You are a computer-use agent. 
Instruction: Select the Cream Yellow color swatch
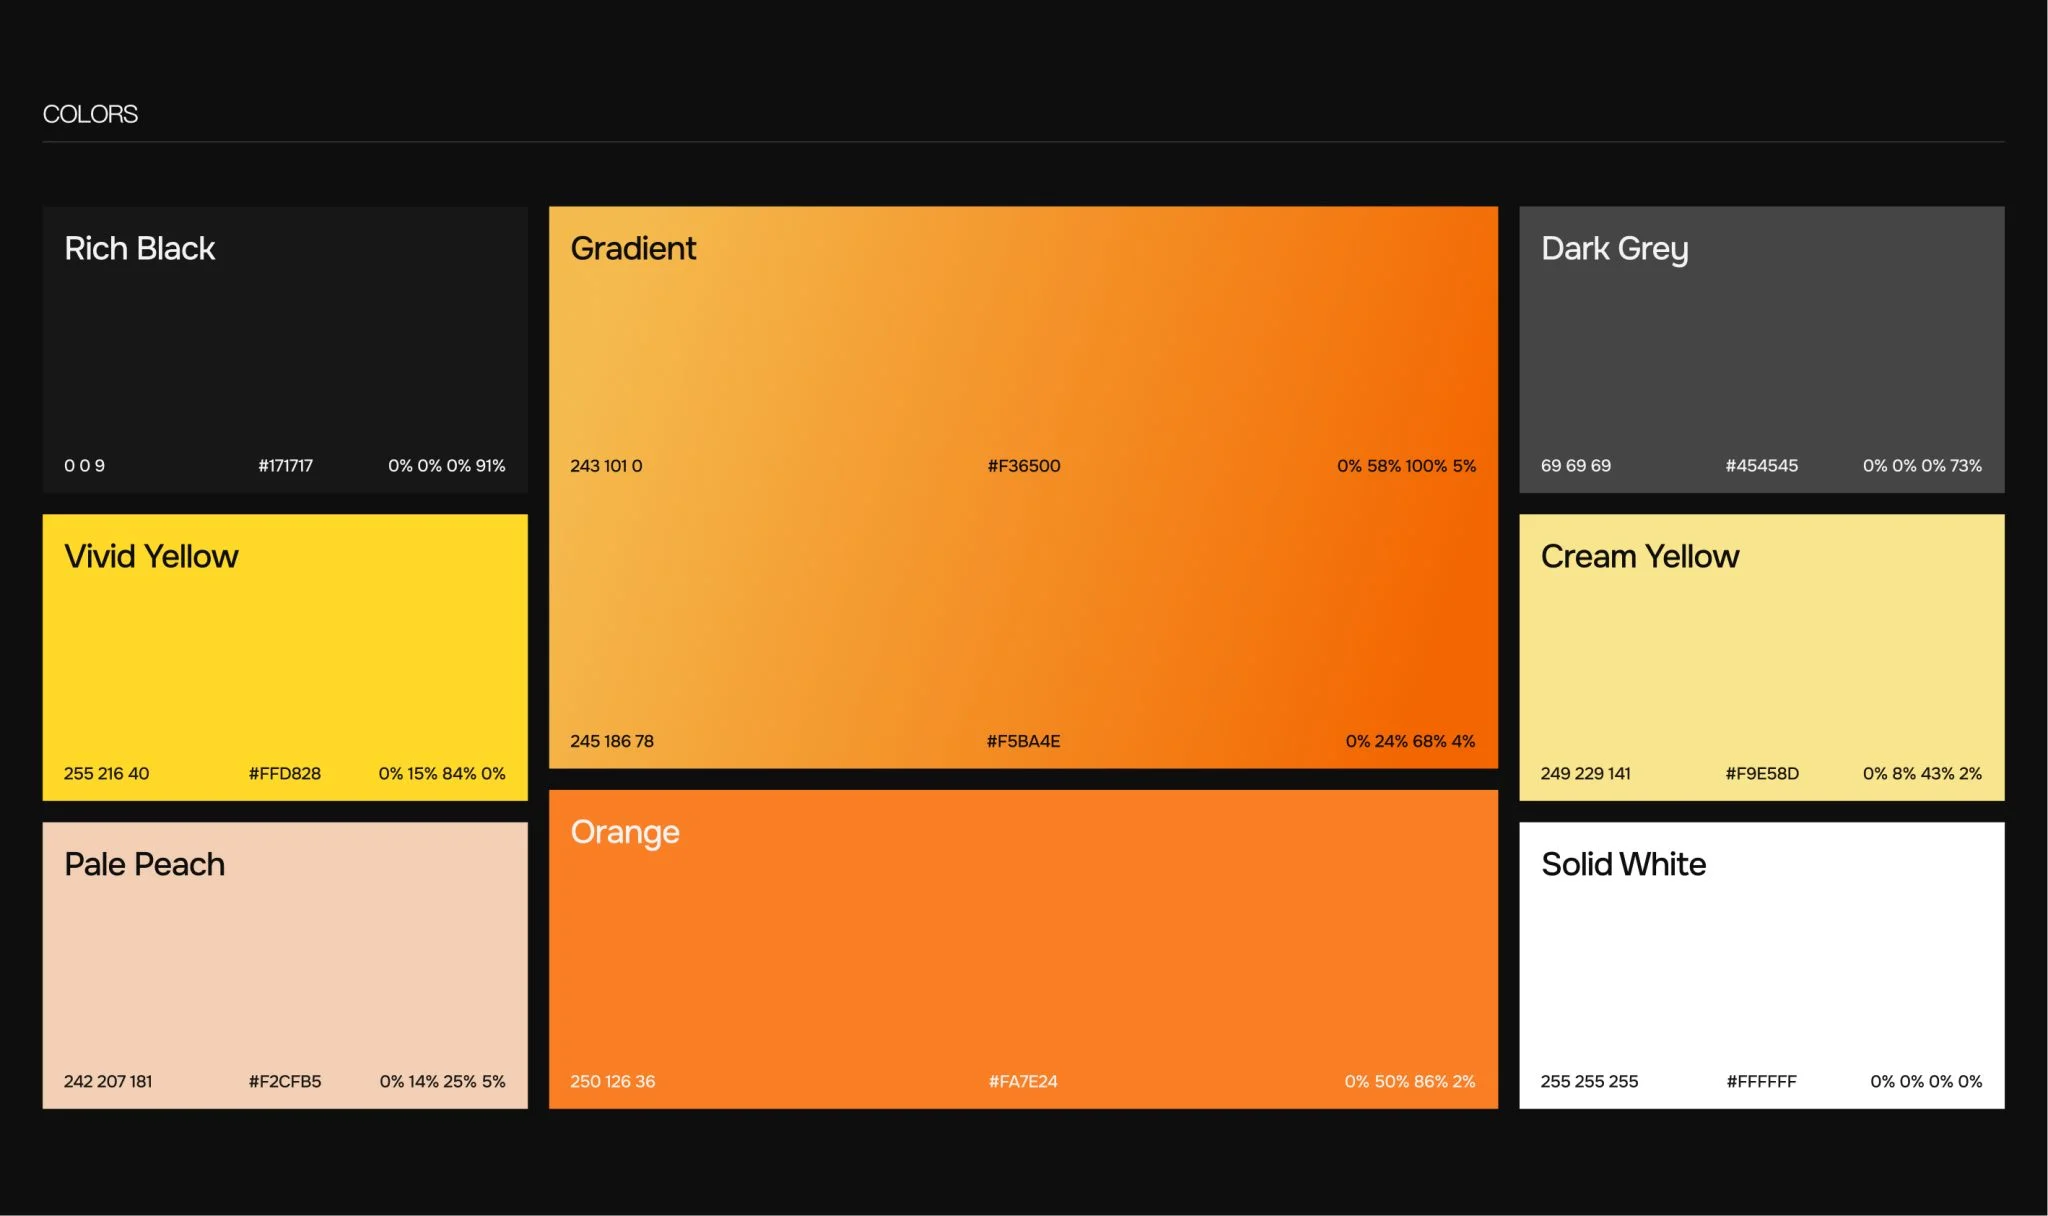[x=1762, y=657]
